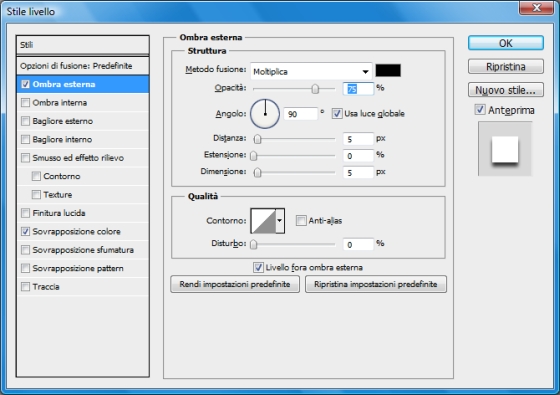Click the Distanza value field
560x395 pixels.
click(358, 139)
